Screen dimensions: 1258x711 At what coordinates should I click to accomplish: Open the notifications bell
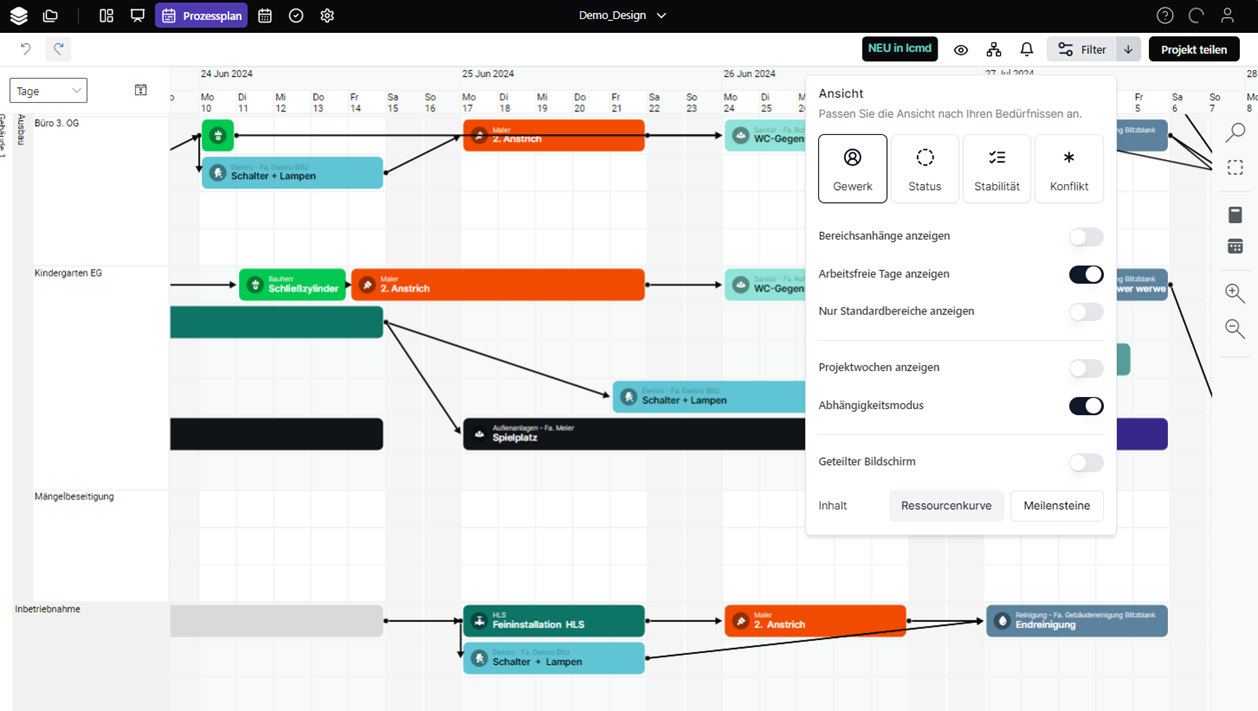coord(1026,49)
